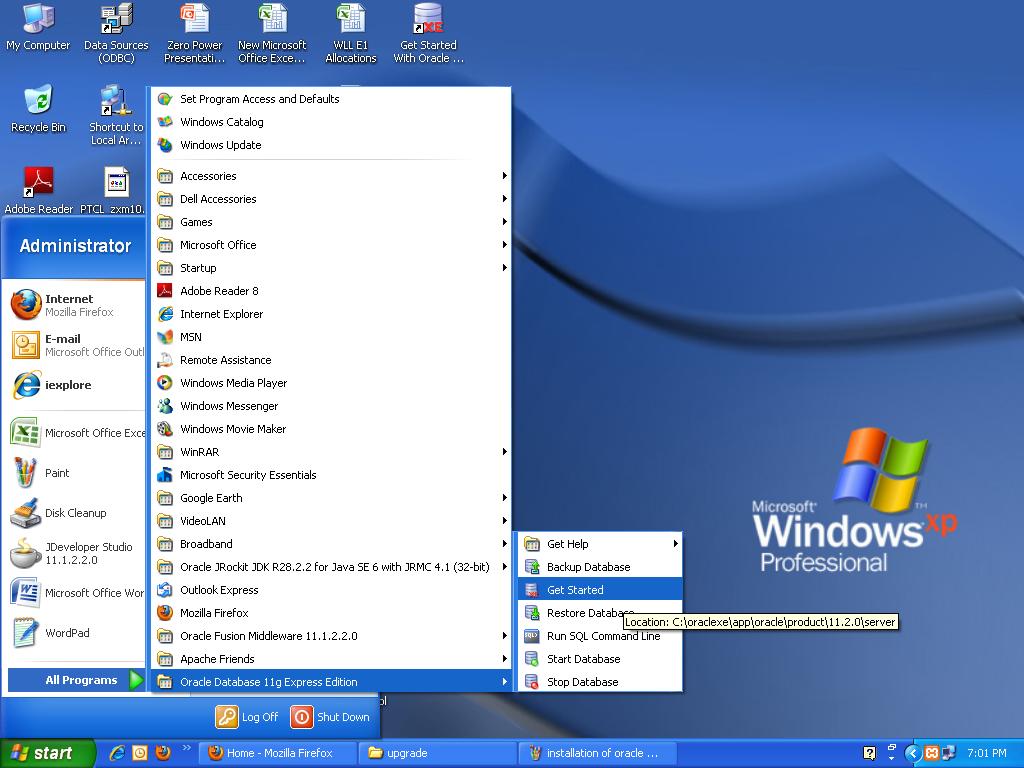Viewport: 1024px width, 768px height.
Task: Open Adobe Reader 8 from programs list
Action: pyautogui.click(x=331, y=291)
